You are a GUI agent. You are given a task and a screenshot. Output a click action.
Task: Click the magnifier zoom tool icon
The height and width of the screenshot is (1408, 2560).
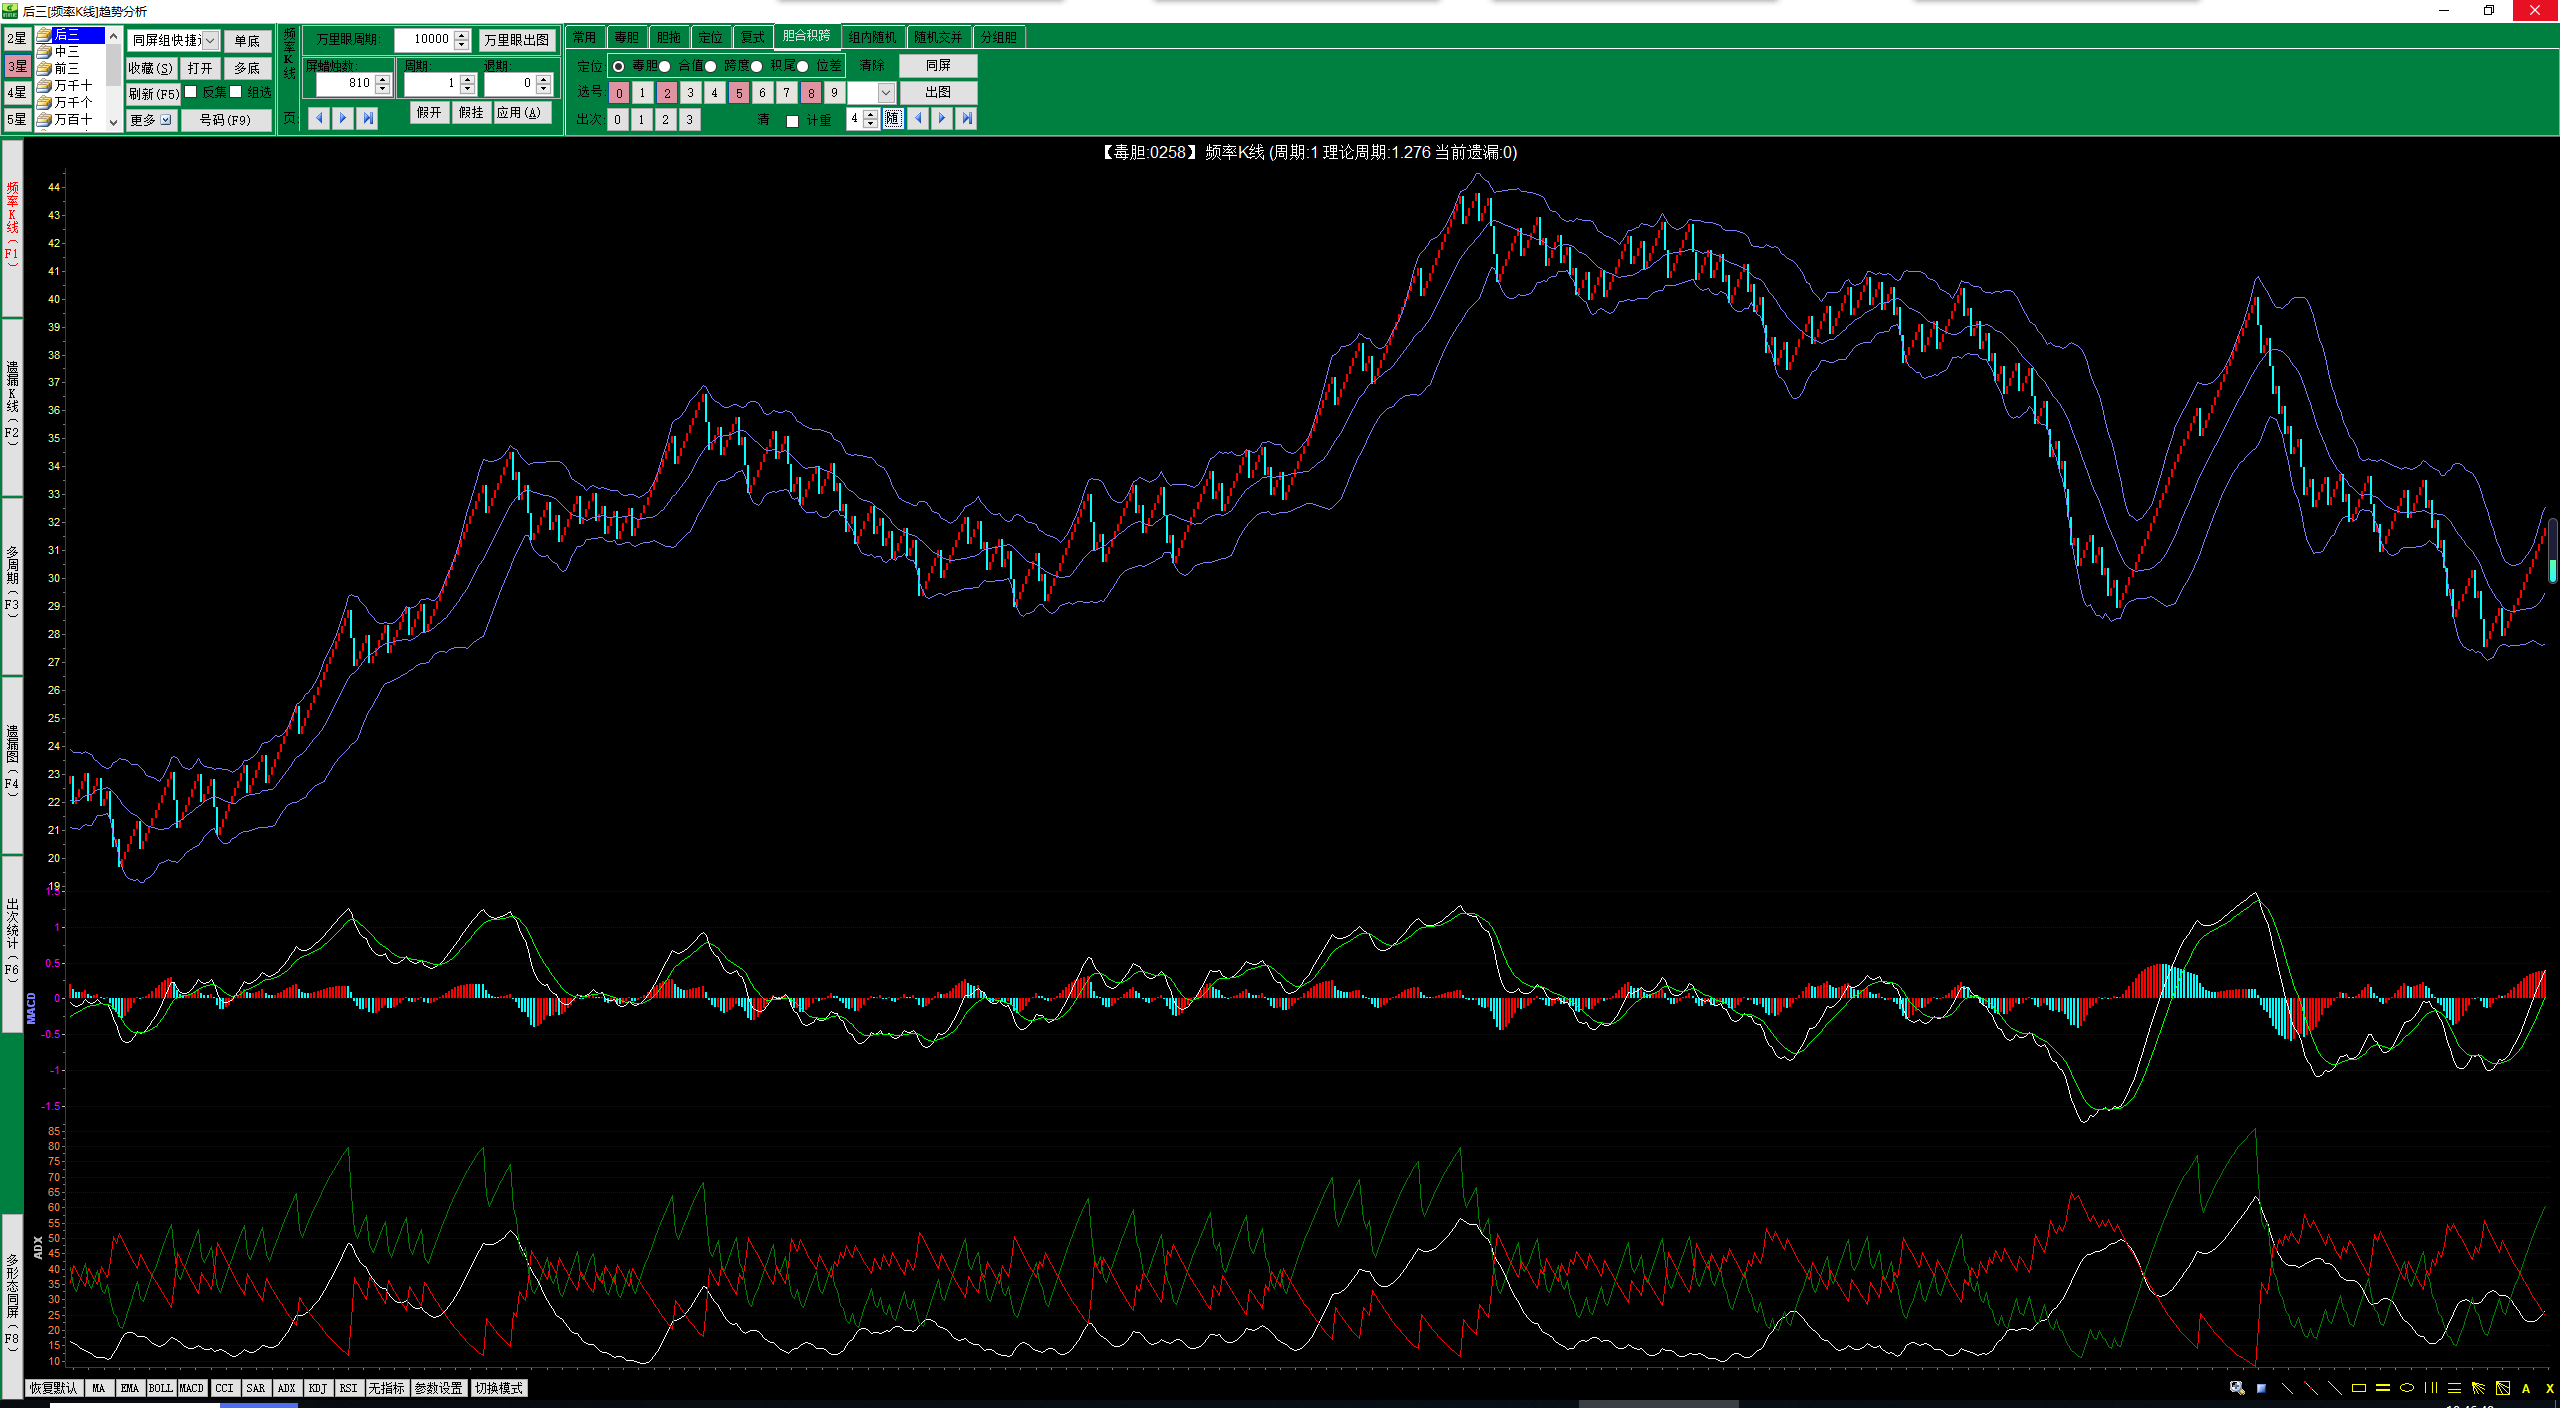[x=2237, y=1388]
